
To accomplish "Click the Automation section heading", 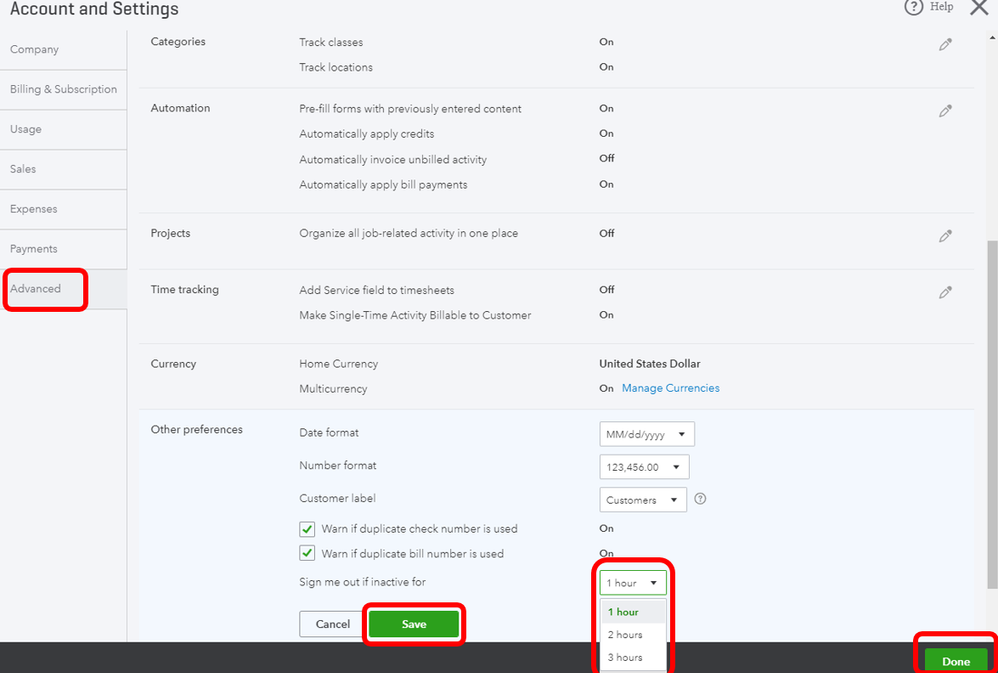I will [x=180, y=108].
